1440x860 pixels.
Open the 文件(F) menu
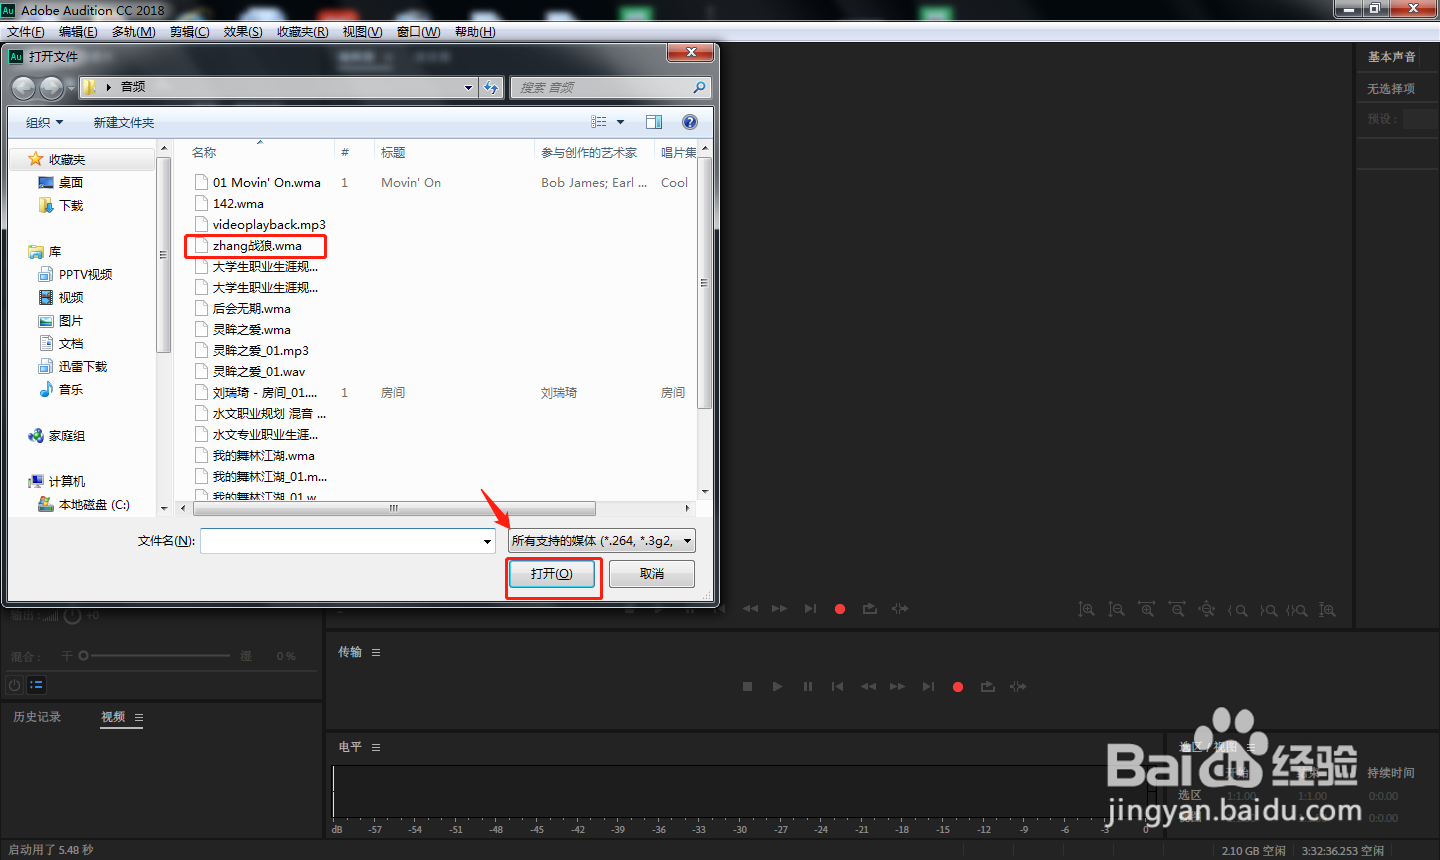click(x=26, y=32)
